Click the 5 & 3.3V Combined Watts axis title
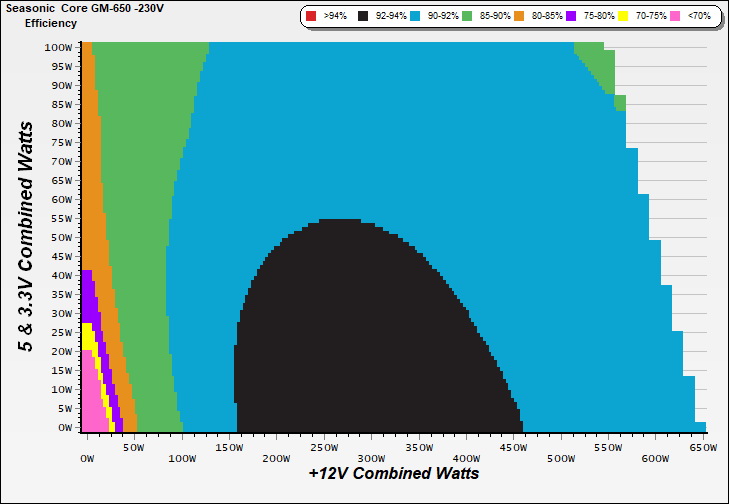The width and height of the screenshot is (729, 504). pyautogui.click(x=27, y=236)
